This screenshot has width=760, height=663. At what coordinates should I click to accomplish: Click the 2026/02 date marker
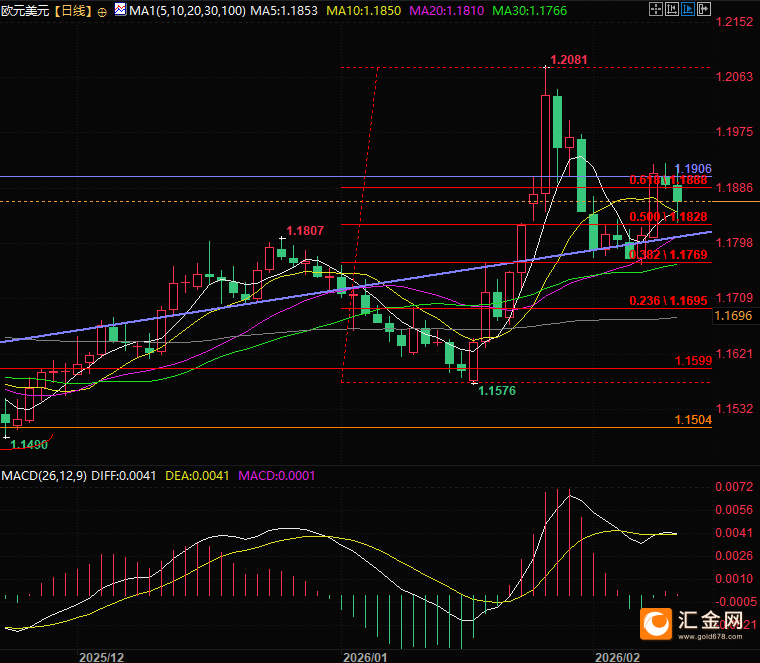point(617,657)
